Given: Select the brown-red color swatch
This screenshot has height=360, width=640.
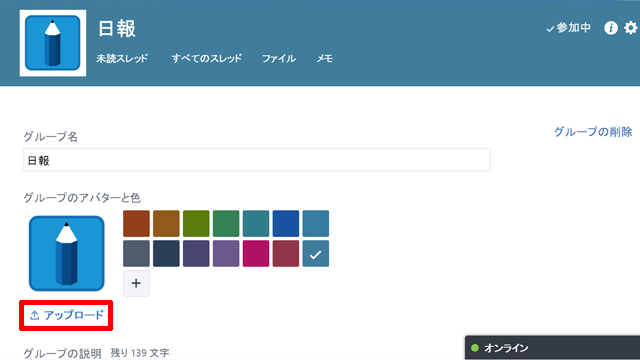Looking at the screenshot, I should (136, 224).
